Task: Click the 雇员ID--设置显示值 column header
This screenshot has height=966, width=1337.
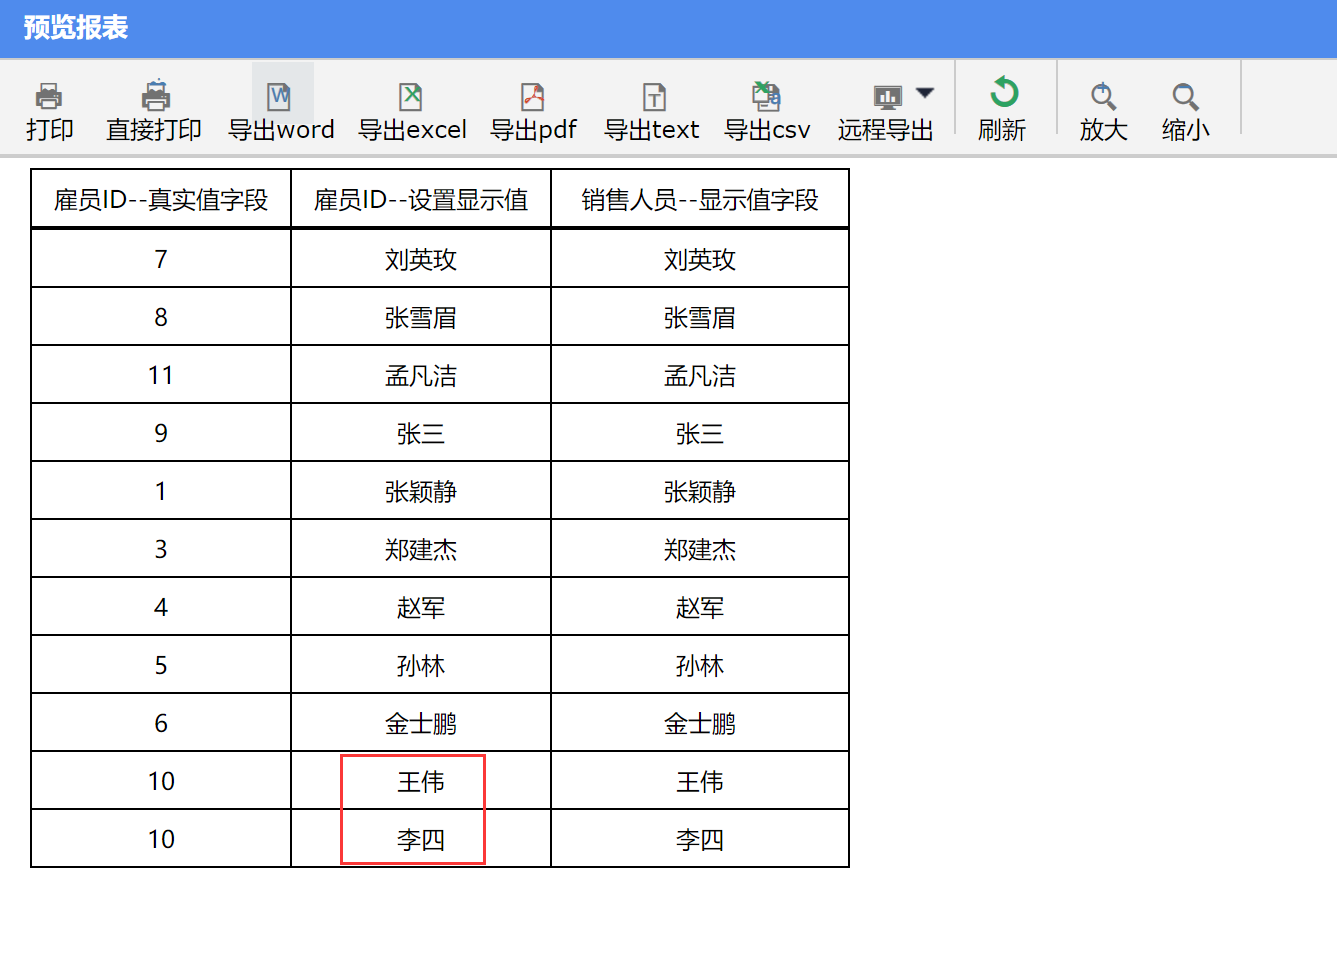Action: click(x=421, y=200)
